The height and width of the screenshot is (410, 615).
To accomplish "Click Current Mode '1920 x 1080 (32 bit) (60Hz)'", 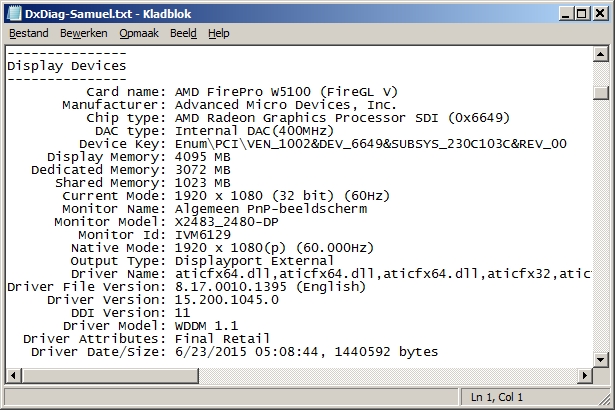I will [x=282, y=196].
